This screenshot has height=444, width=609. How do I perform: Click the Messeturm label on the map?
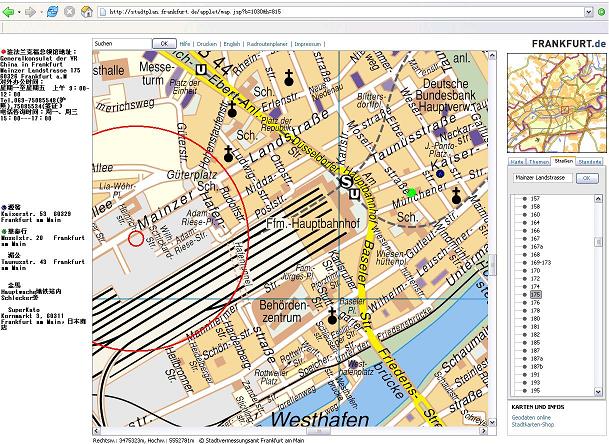pos(156,74)
